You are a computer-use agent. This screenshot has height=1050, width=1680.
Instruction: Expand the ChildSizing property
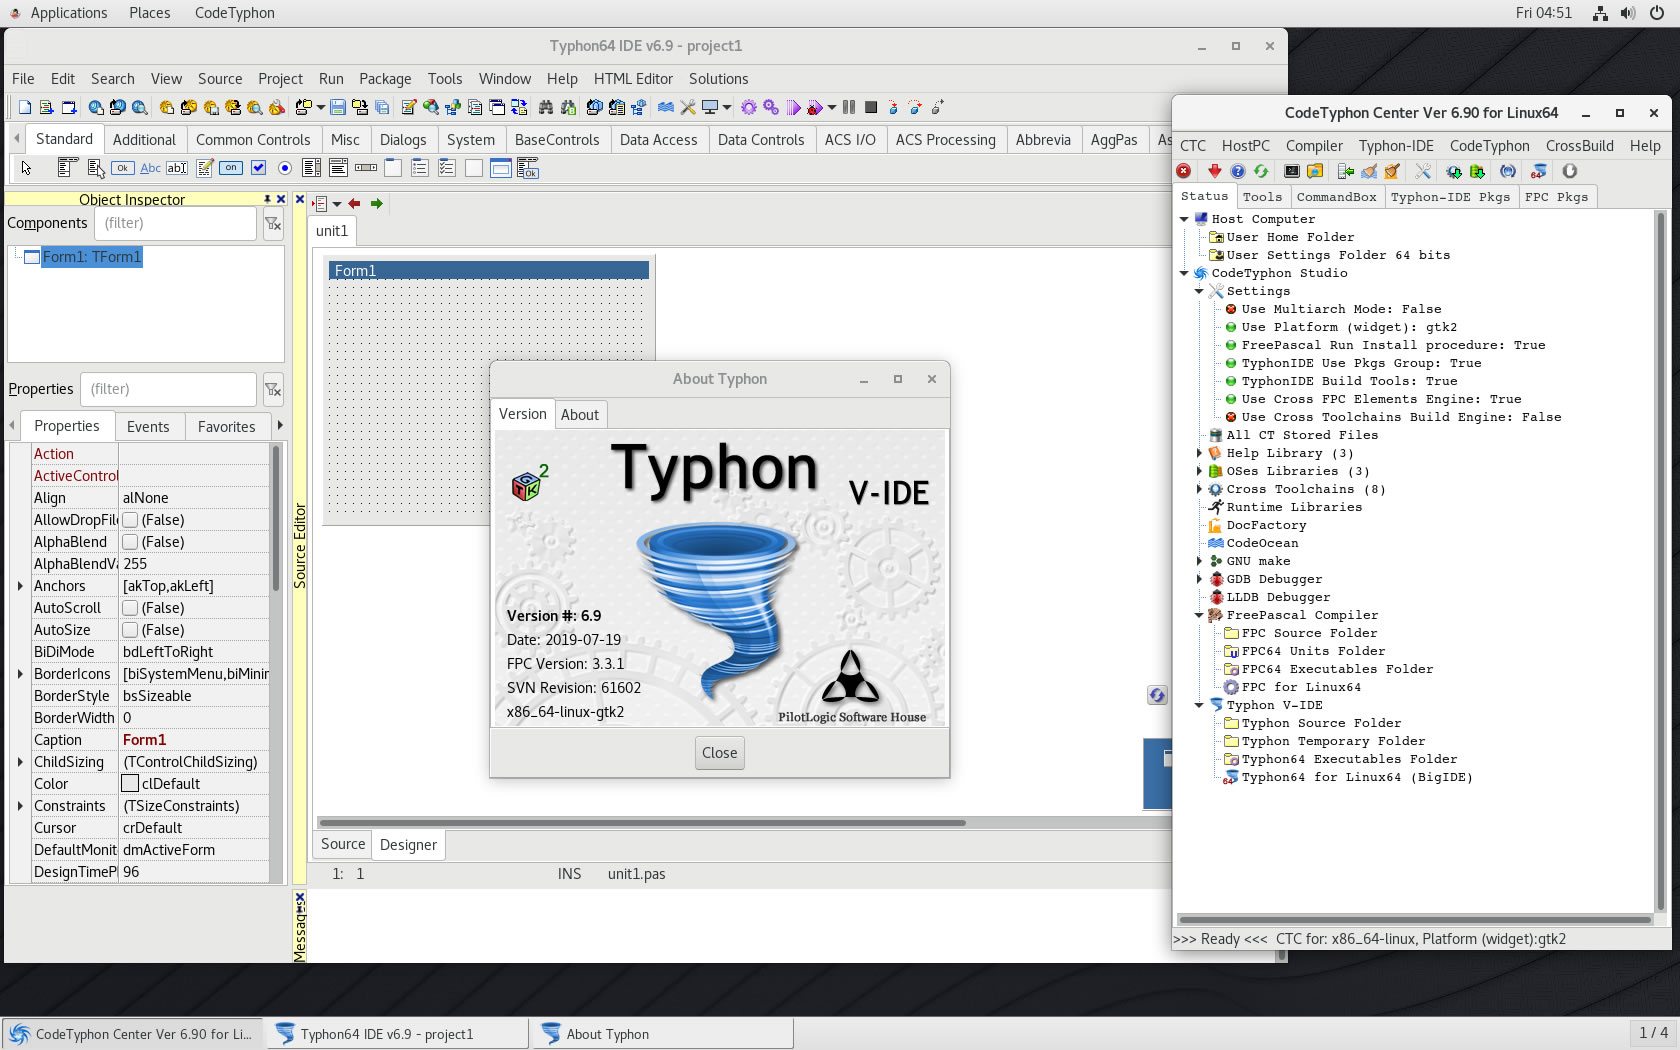click(x=20, y=762)
